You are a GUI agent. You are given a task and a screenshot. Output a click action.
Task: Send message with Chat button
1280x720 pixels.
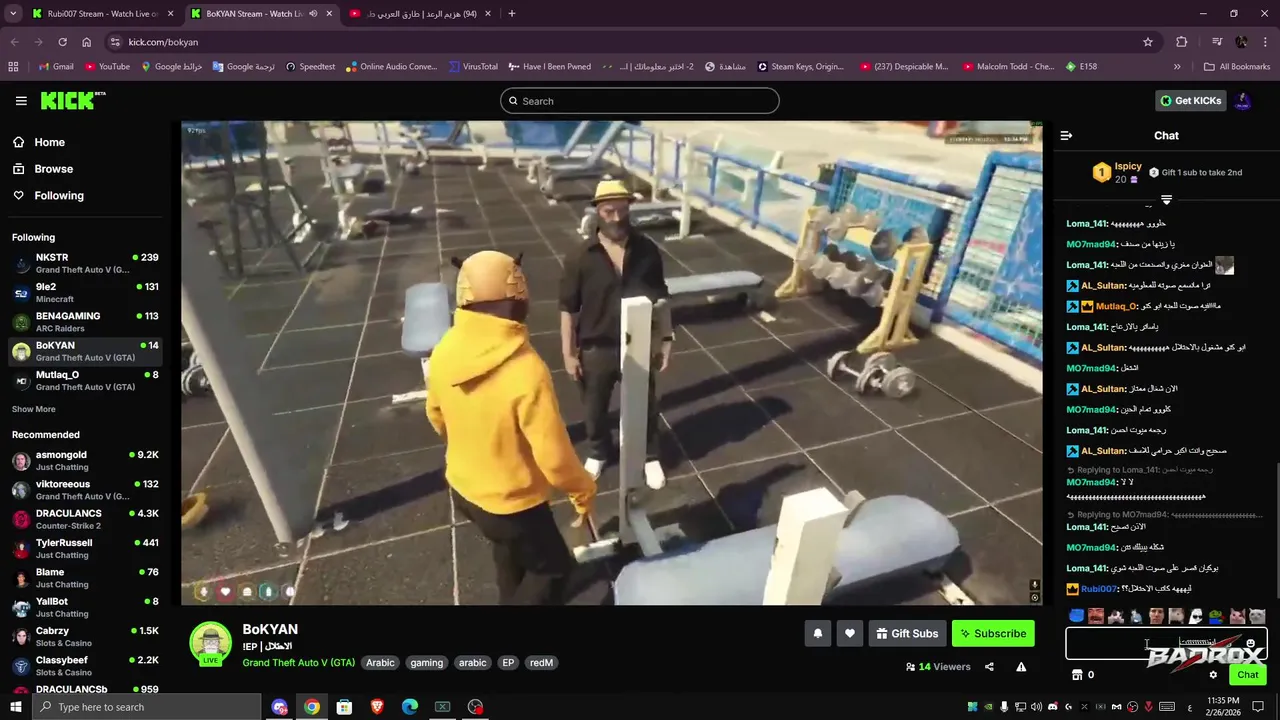click(1248, 675)
